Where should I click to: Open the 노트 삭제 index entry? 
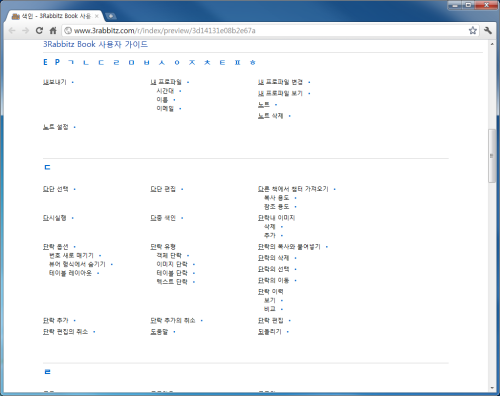coord(270,116)
